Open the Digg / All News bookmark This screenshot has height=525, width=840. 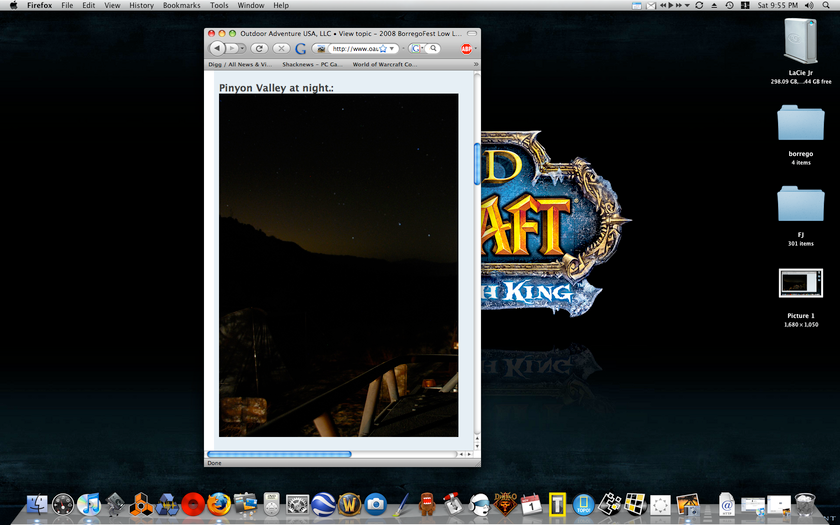(x=239, y=64)
